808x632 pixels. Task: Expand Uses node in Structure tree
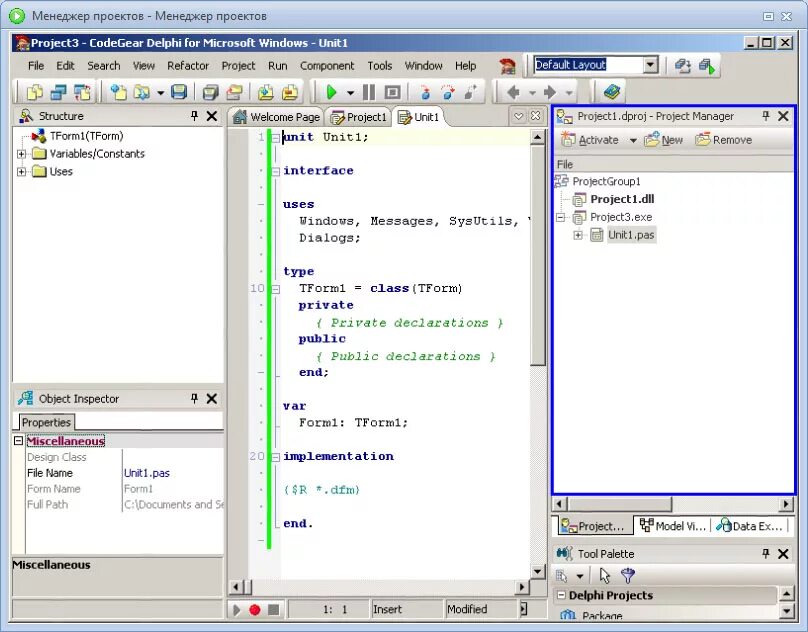21,172
